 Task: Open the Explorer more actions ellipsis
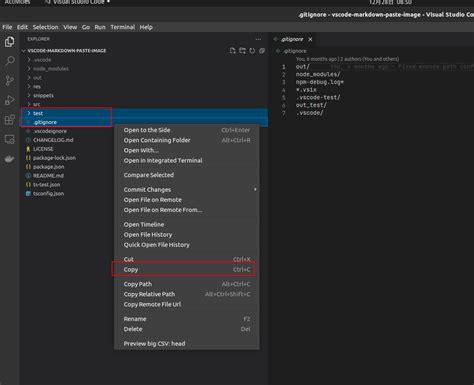(258, 39)
